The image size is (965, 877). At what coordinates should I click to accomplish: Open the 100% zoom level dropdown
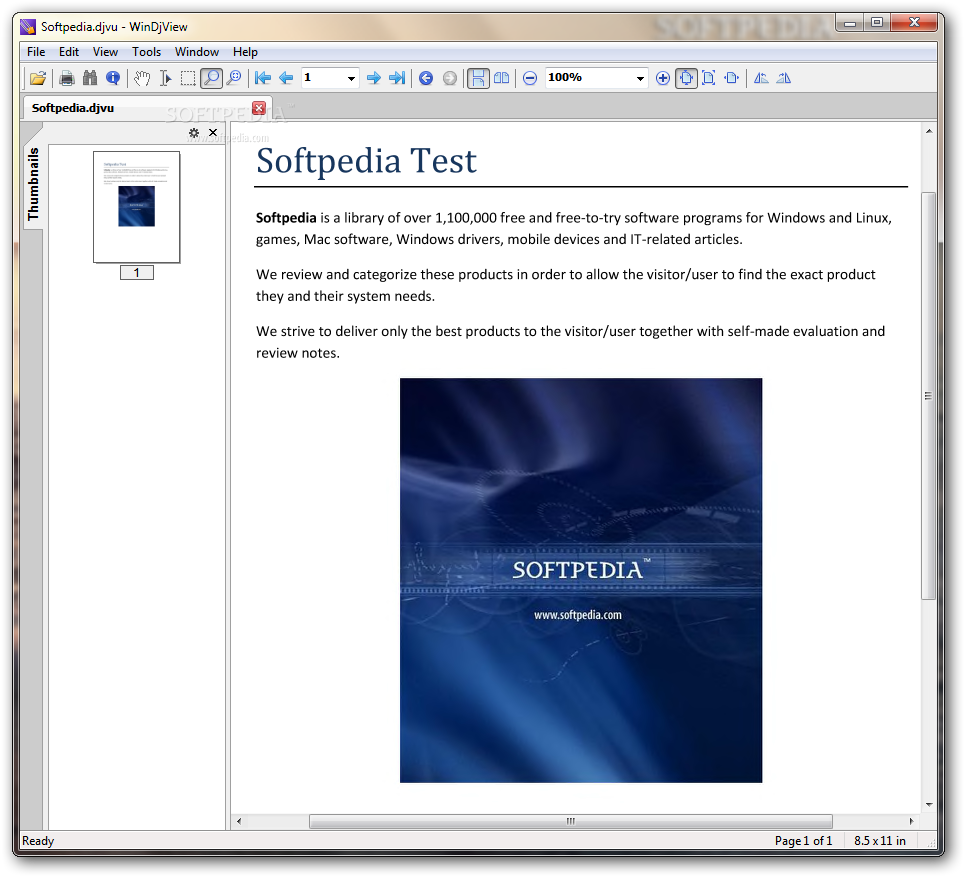640,78
